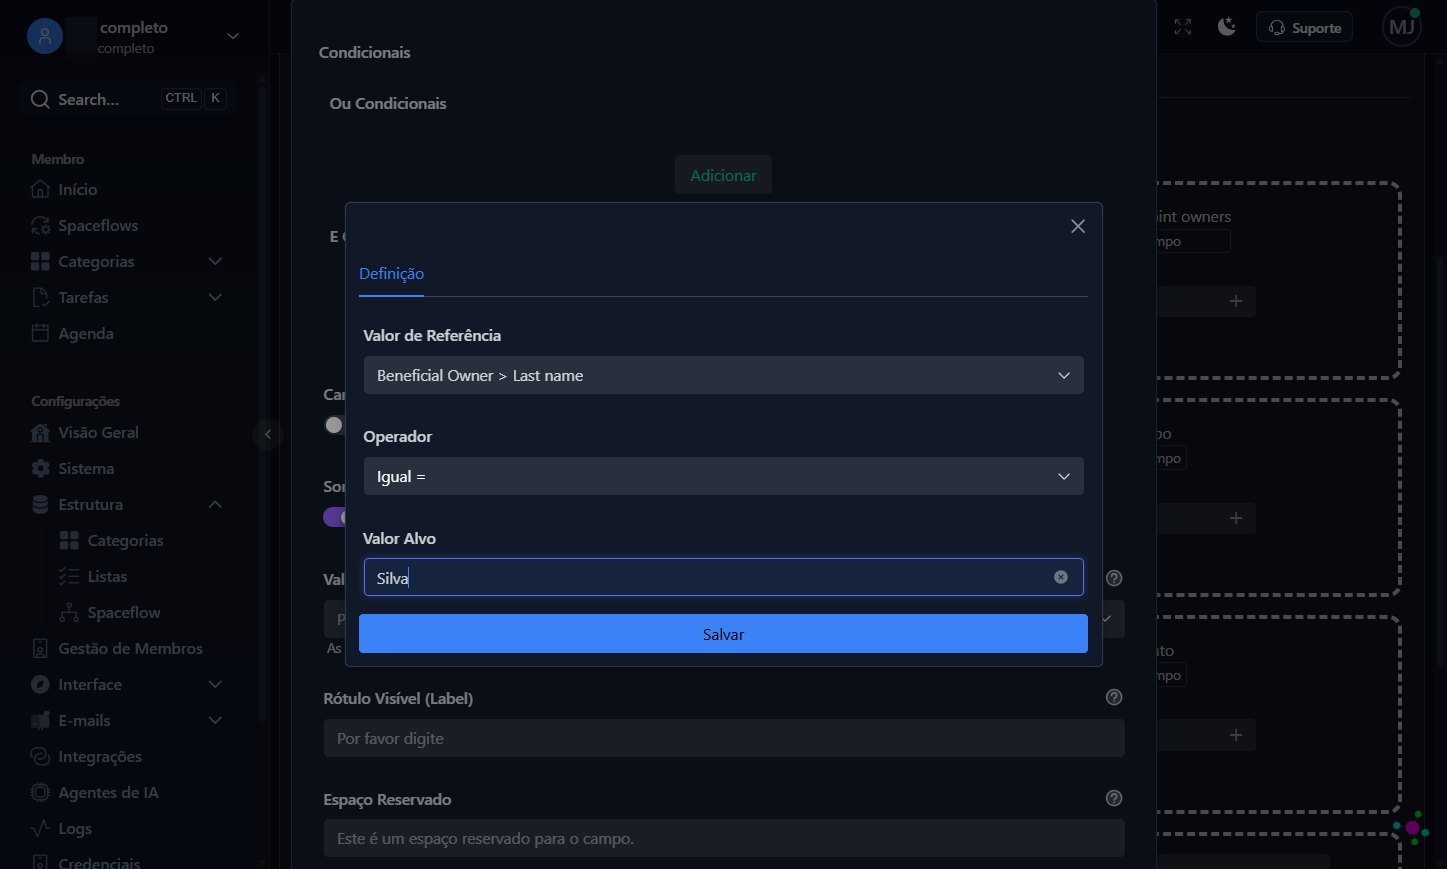Click help icon beside Rótulo Visível
The image size is (1447, 869).
click(1114, 697)
